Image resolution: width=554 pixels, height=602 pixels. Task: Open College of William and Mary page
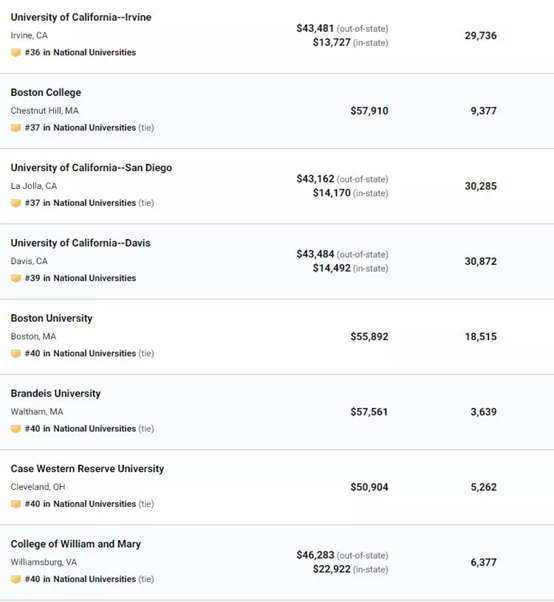point(76,544)
